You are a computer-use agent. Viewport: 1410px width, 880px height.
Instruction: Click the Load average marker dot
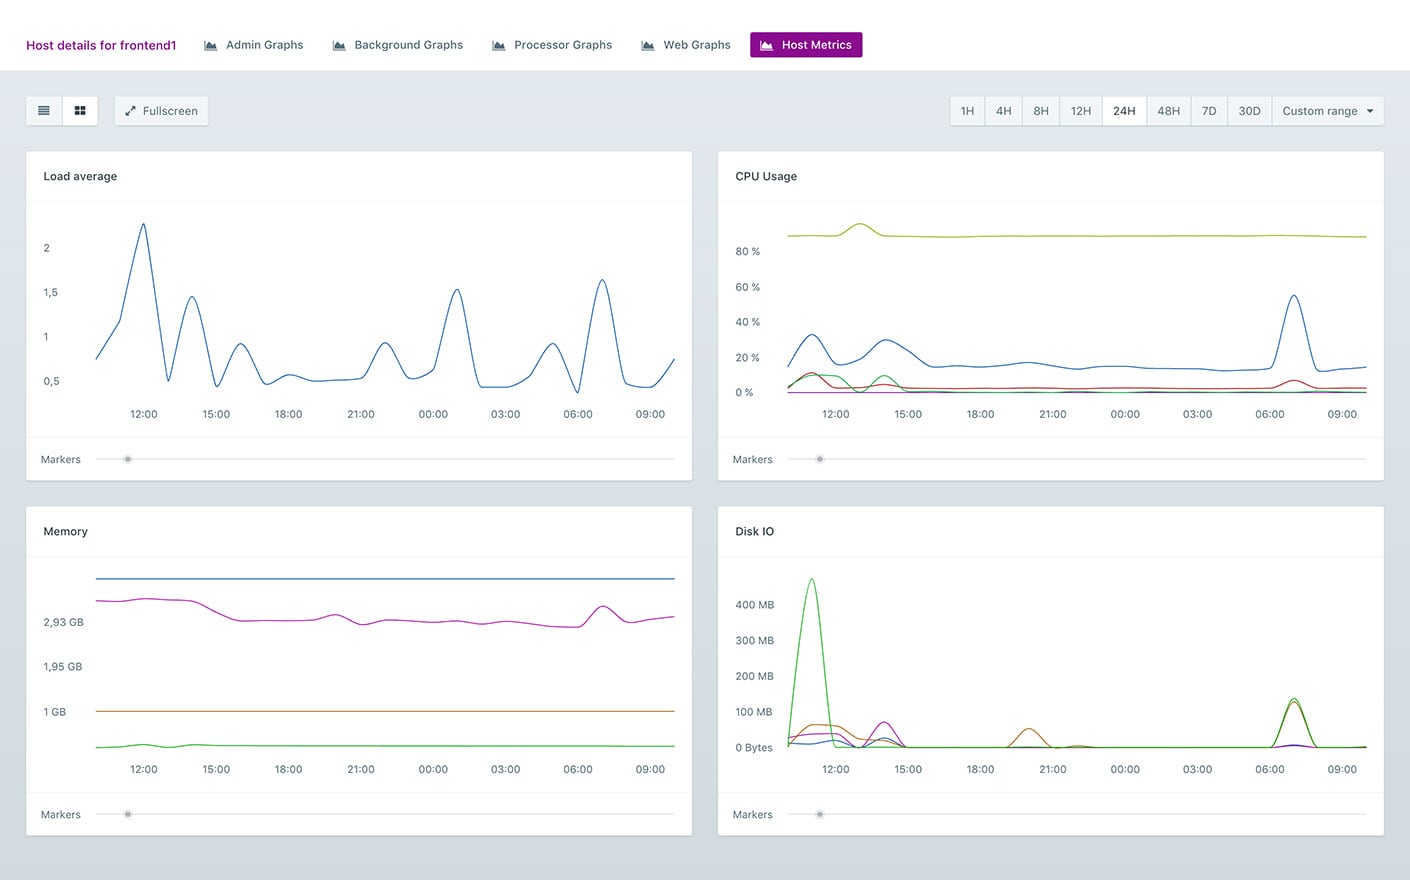tap(128, 459)
